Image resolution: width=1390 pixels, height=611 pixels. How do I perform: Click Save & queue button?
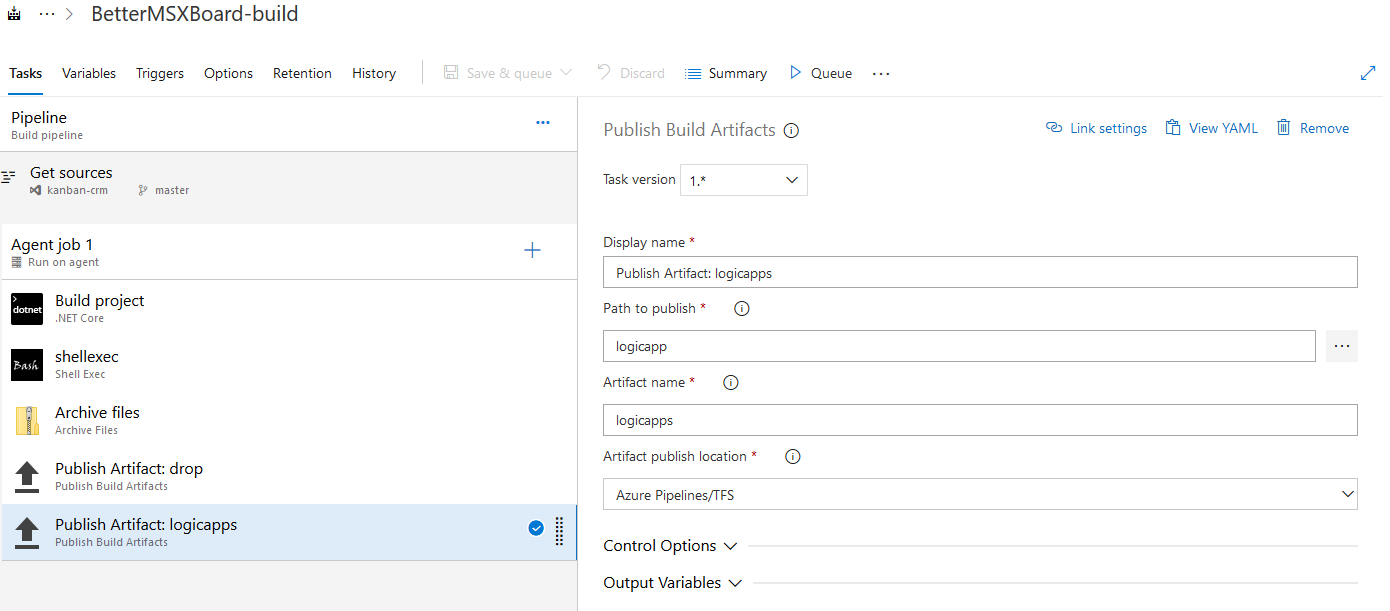498,73
